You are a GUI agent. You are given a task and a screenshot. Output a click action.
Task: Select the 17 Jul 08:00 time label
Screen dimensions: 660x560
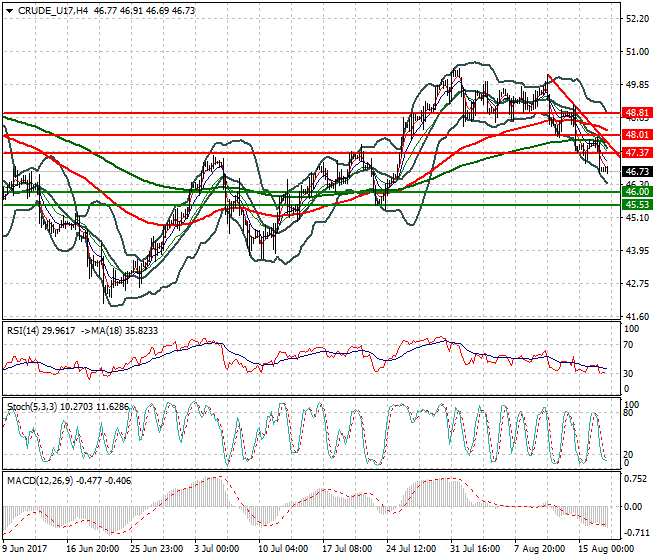click(x=347, y=549)
